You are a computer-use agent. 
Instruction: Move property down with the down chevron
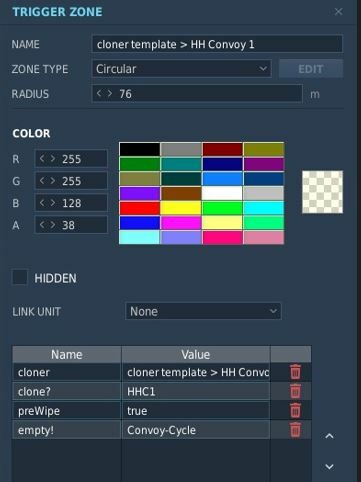coord(329,466)
